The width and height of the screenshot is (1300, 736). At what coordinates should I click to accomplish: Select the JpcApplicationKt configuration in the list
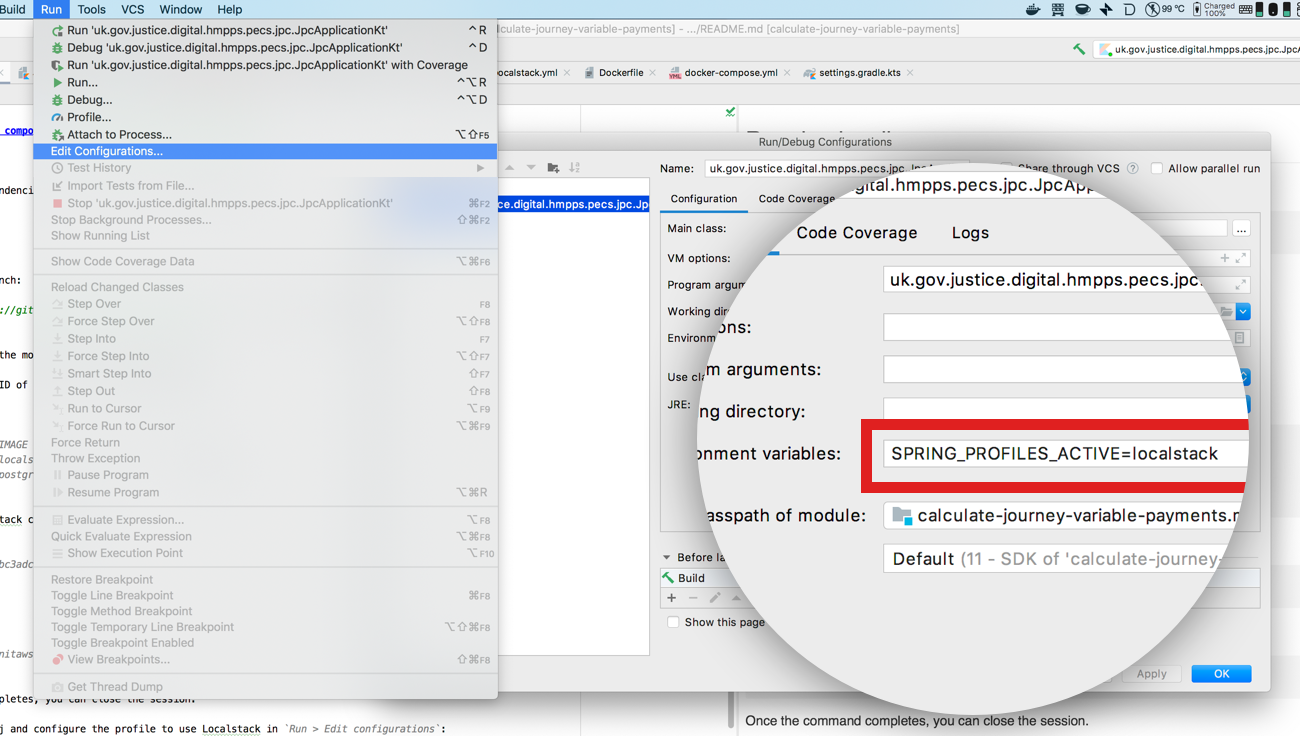(x=573, y=204)
